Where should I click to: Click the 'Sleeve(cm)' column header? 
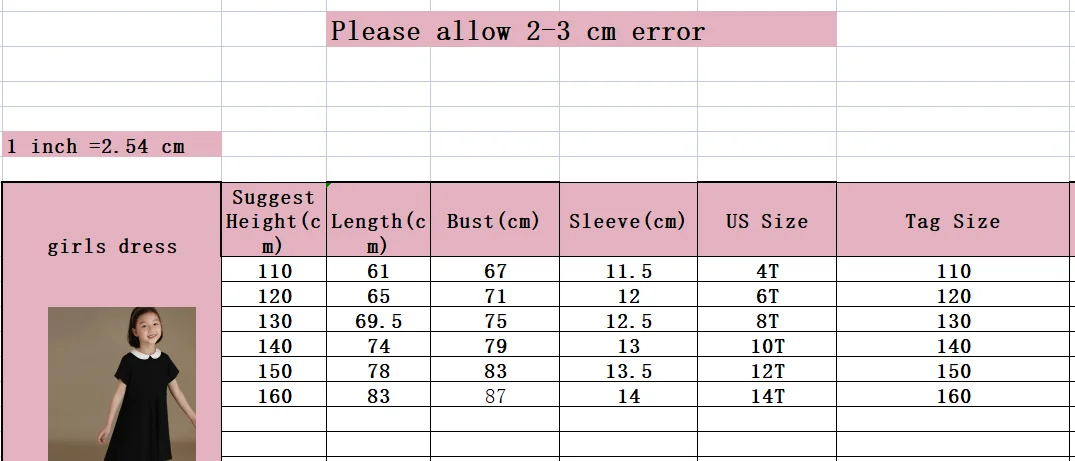[628, 221]
